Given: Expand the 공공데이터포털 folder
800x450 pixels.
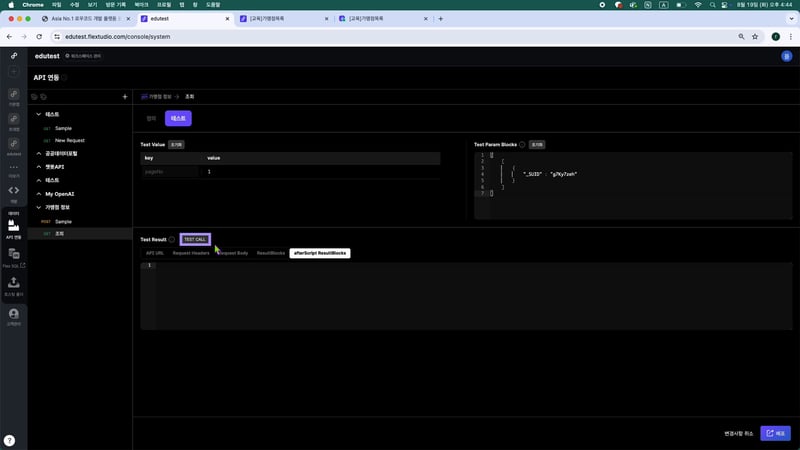Looking at the screenshot, I should click(x=38, y=153).
